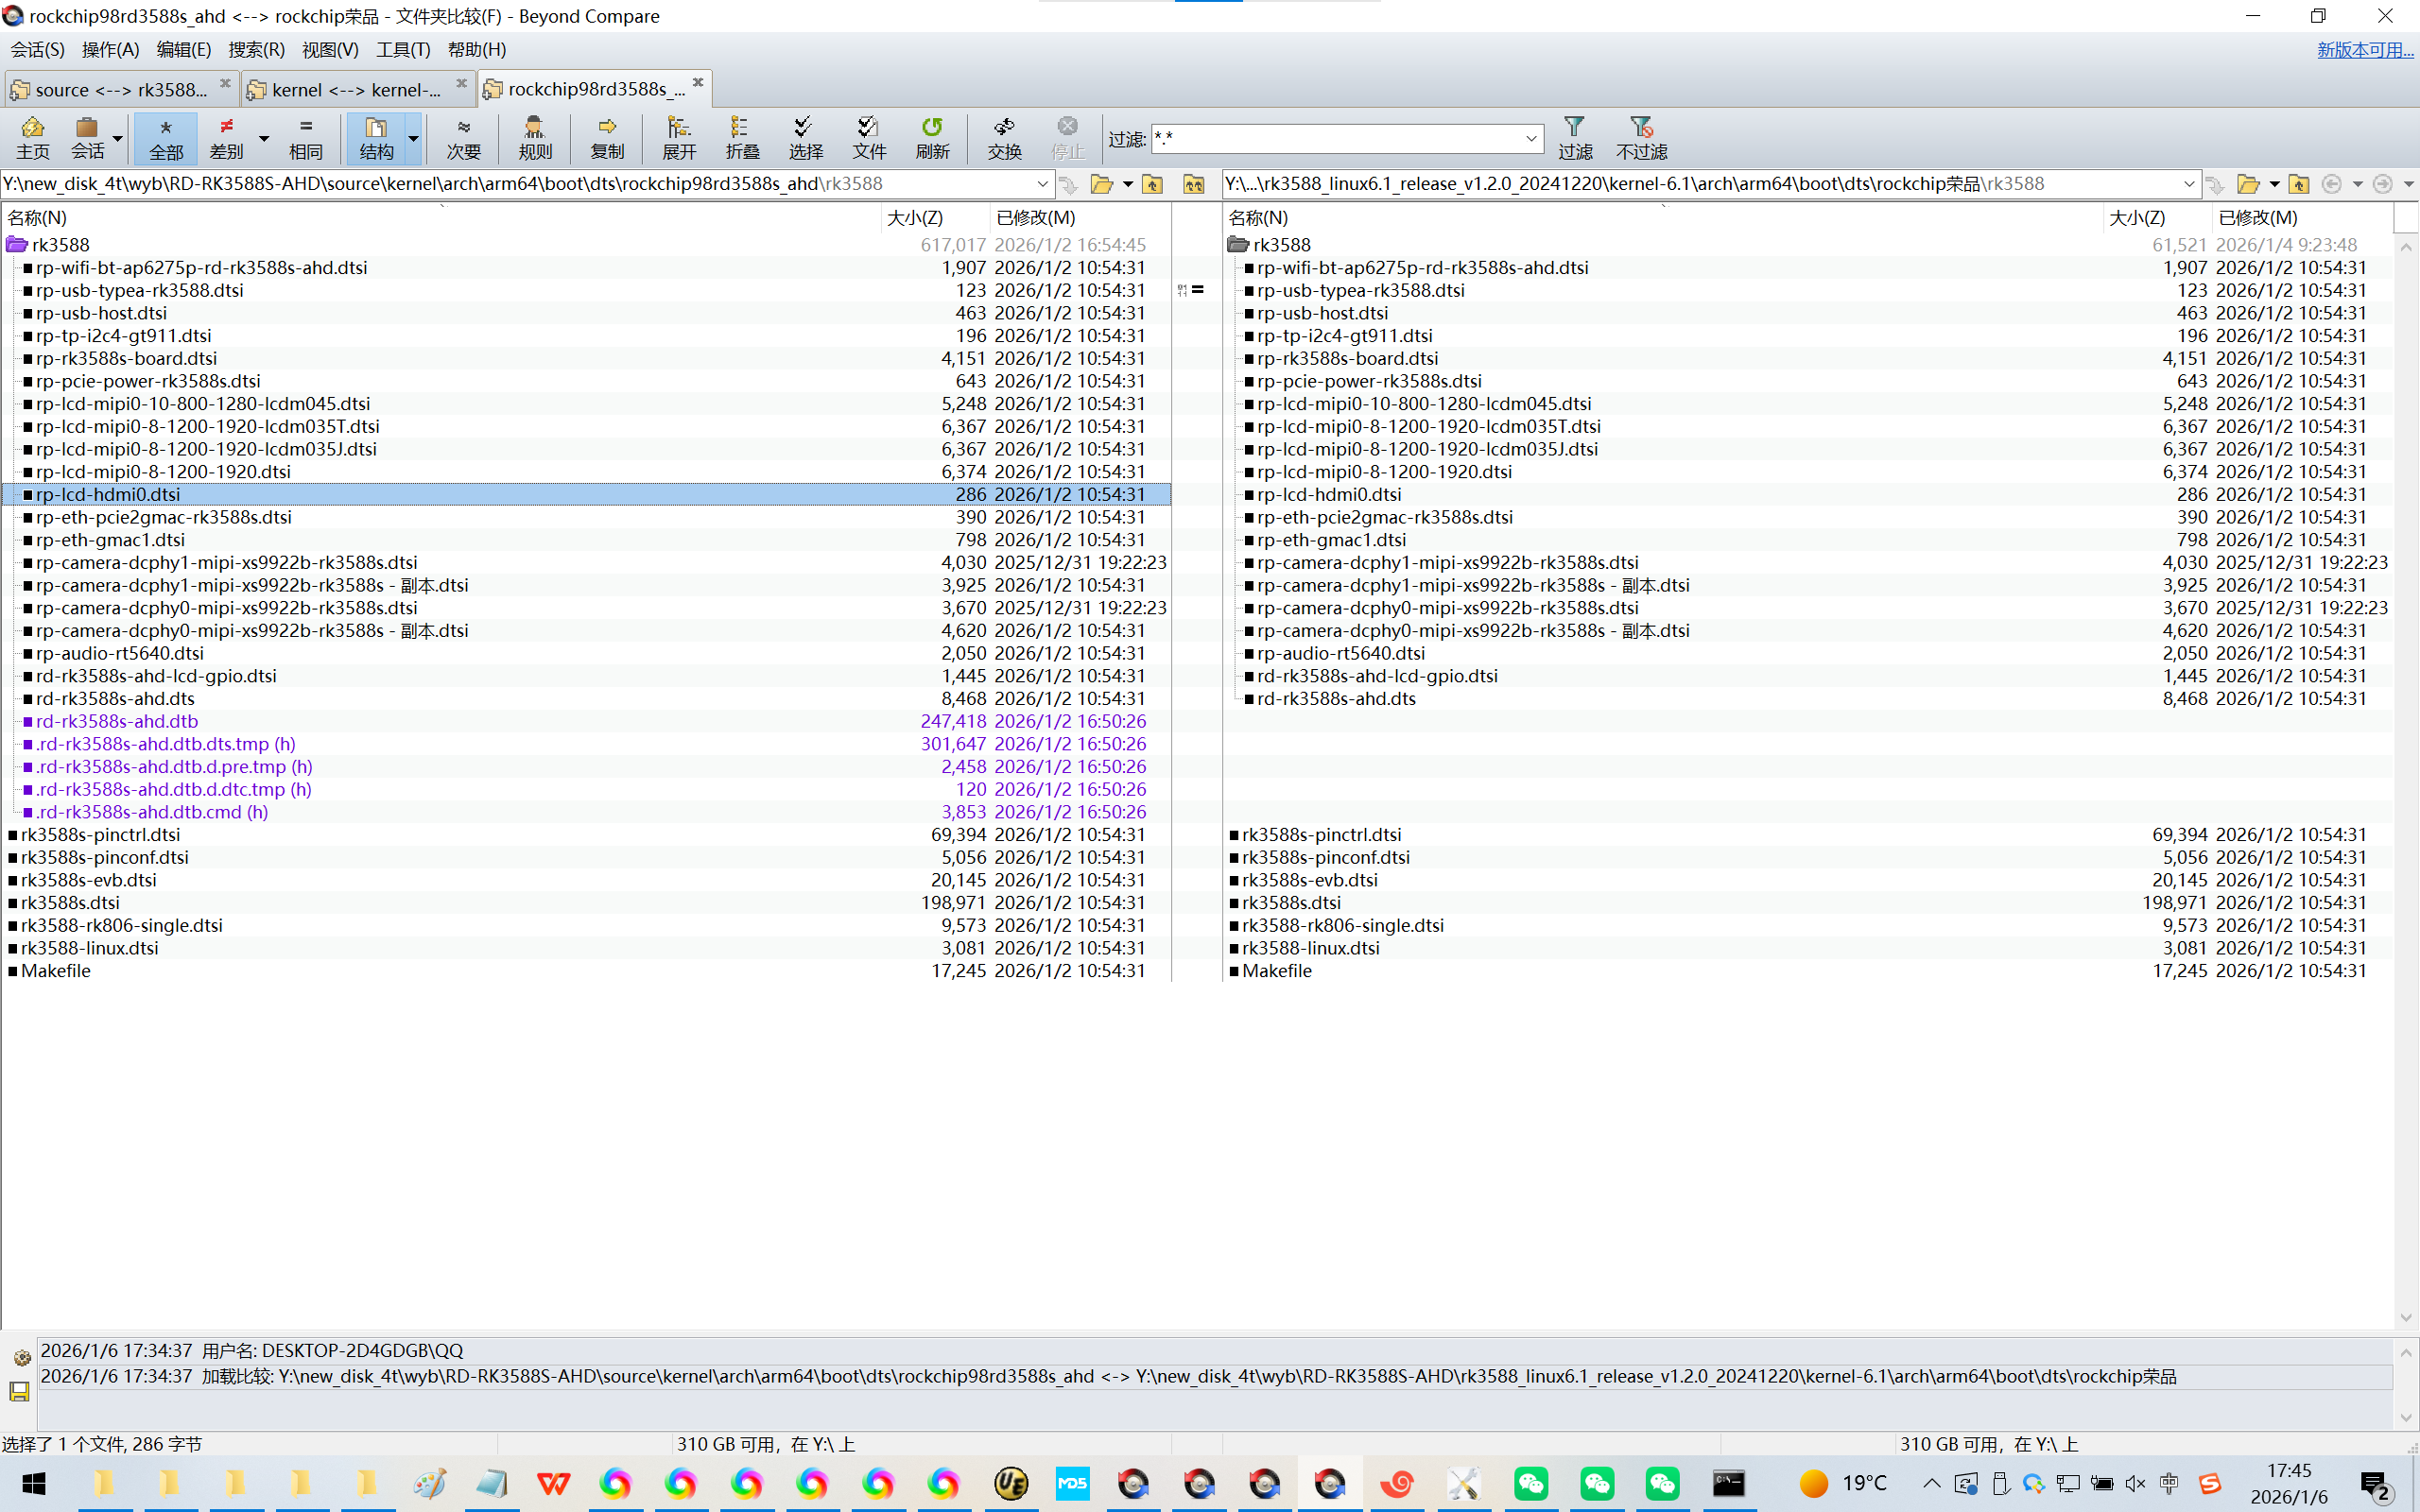Screen dimensions: 2420x1512
Task: Expand the left folder path history dropdown
Action: pos(1042,184)
